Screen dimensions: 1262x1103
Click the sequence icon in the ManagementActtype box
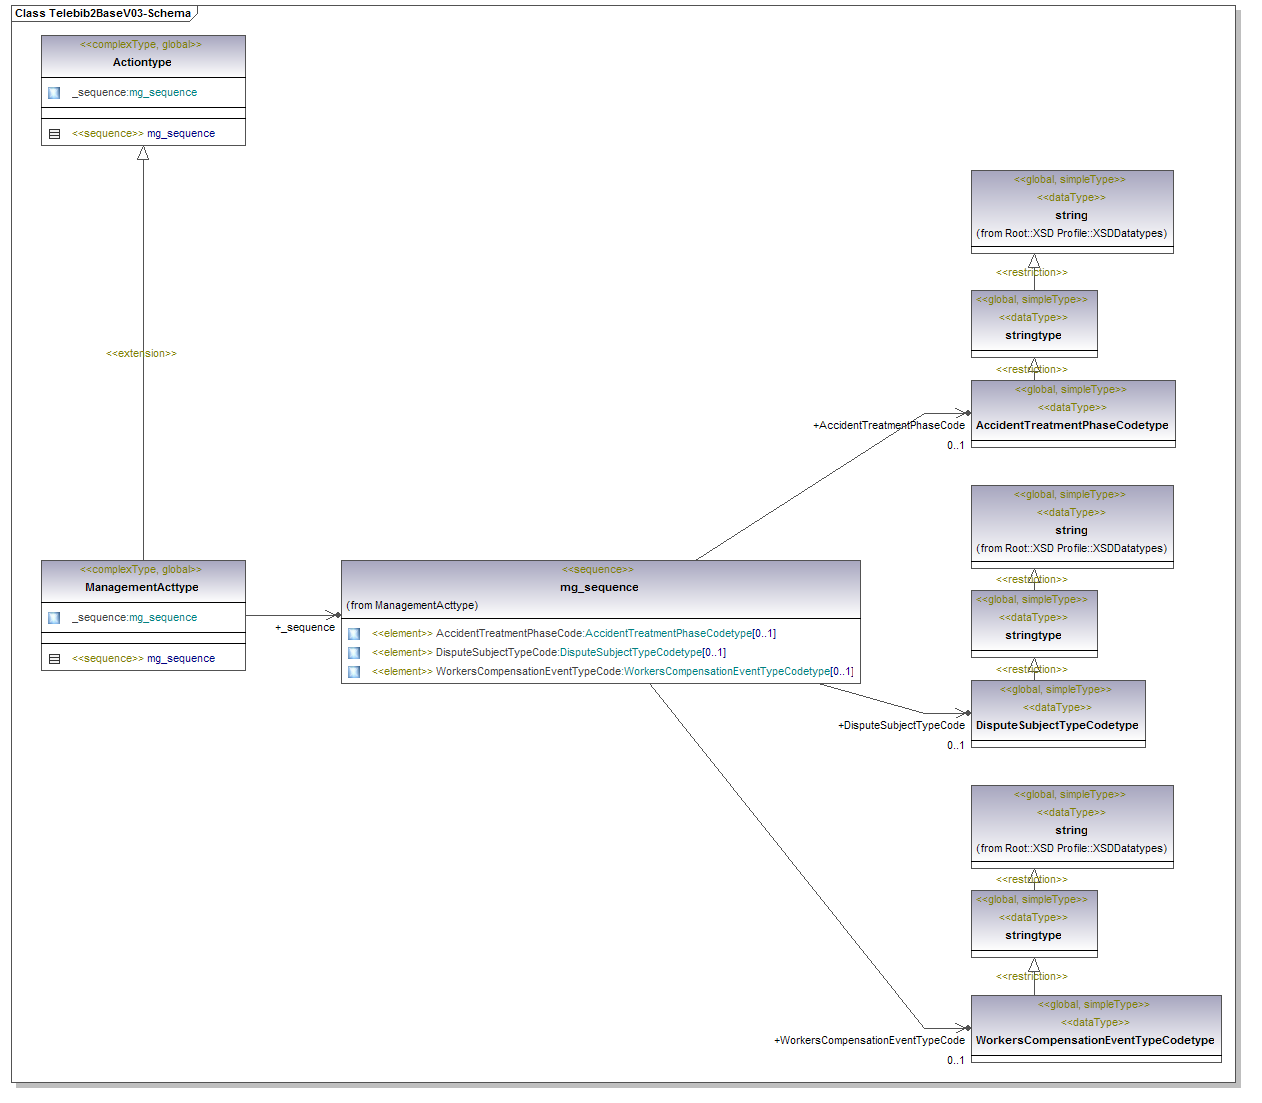(54, 659)
